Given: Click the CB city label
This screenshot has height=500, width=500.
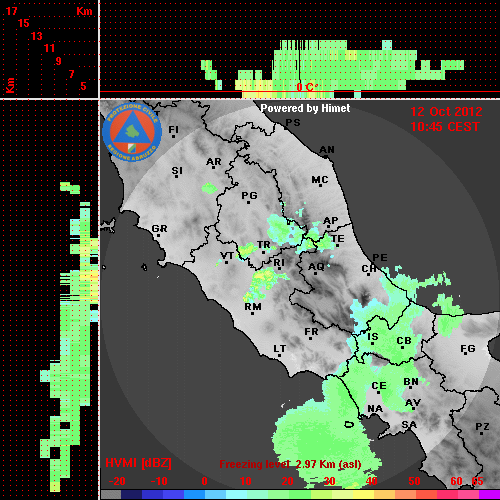Looking at the screenshot, I should point(404,341).
